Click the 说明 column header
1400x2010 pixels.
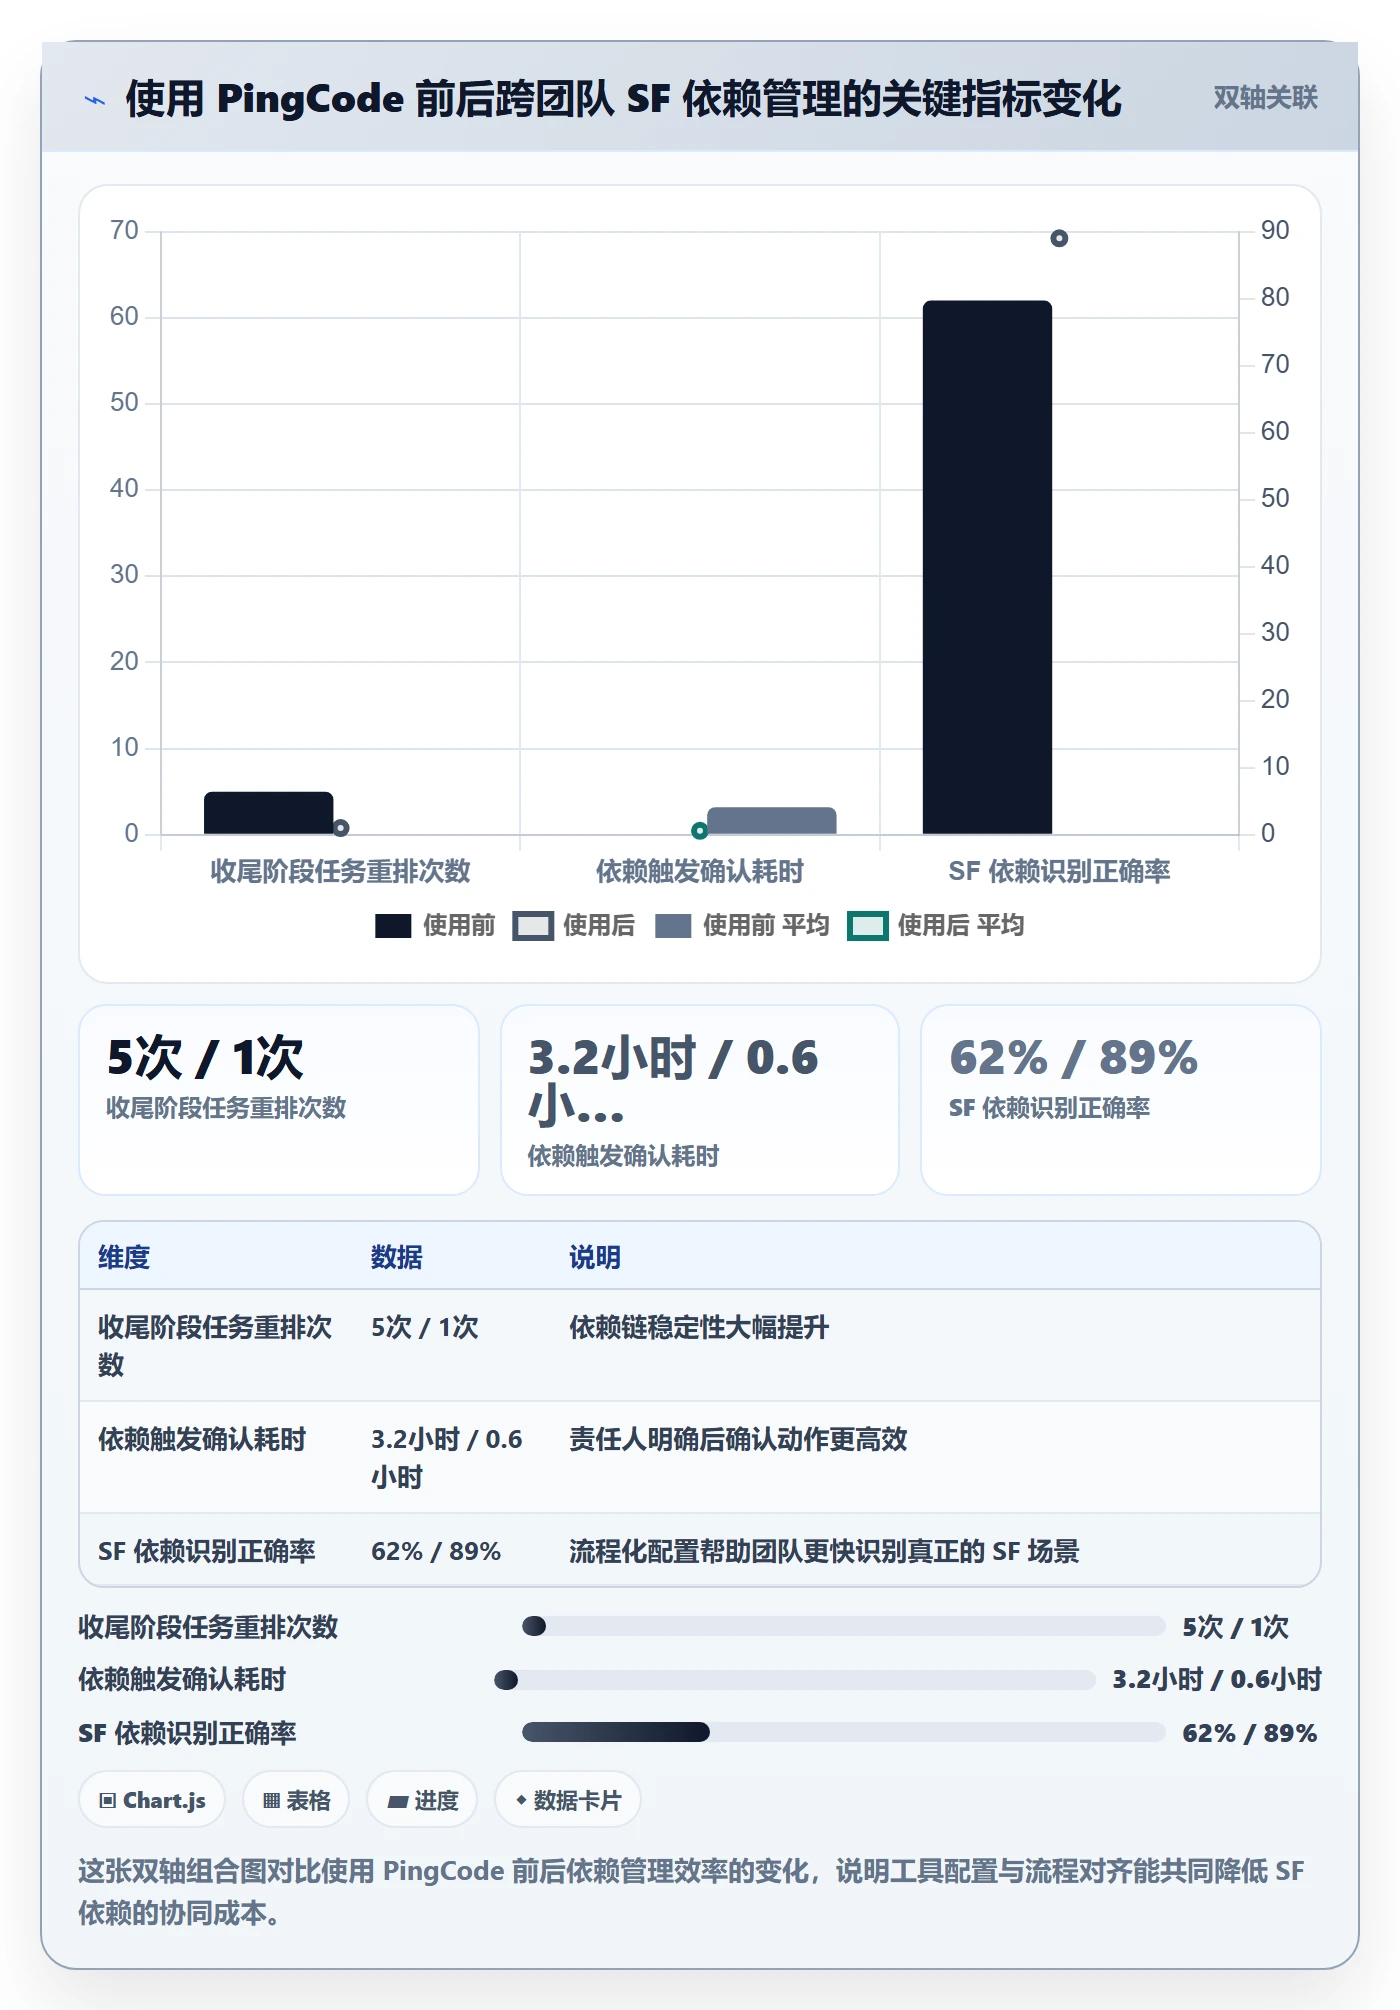pos(595,1257)
